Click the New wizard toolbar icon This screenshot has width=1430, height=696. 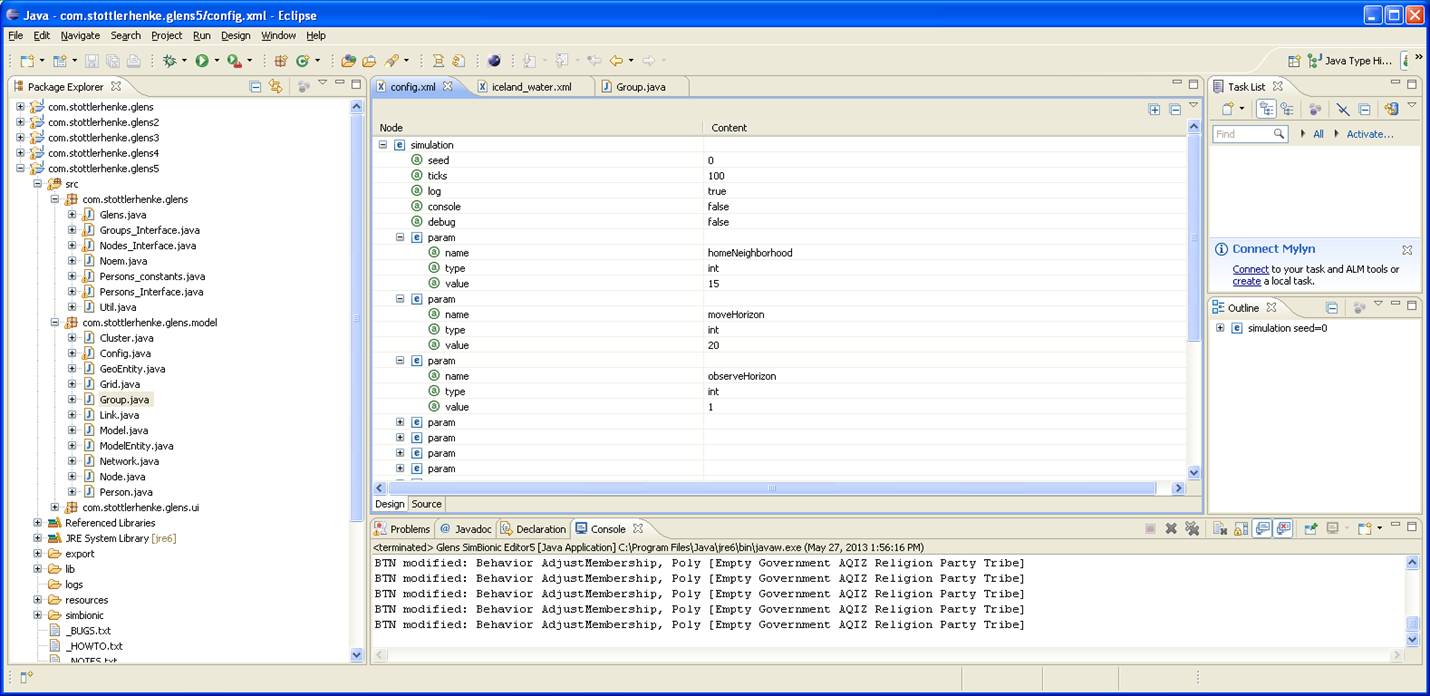tap(27, 61)
